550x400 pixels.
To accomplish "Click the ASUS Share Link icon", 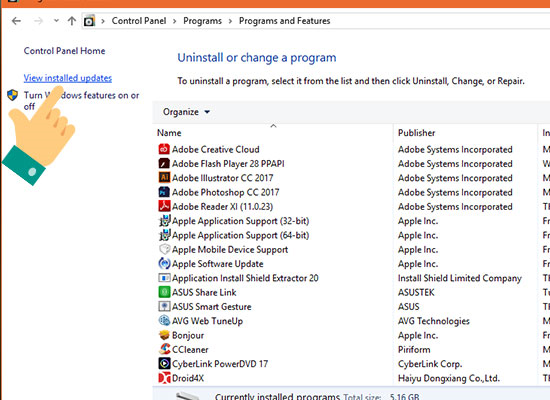I will click(x=164, y=292).
